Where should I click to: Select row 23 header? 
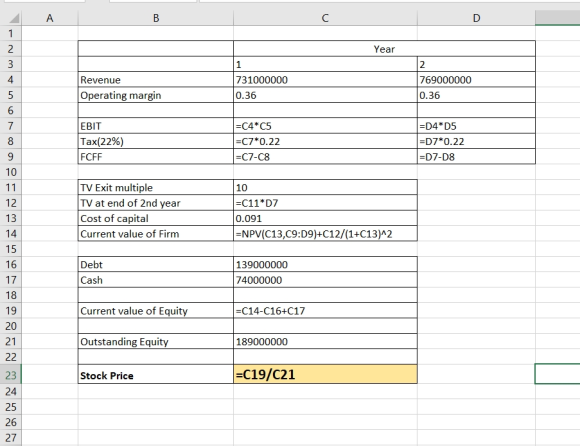click(x=11, y=375)
